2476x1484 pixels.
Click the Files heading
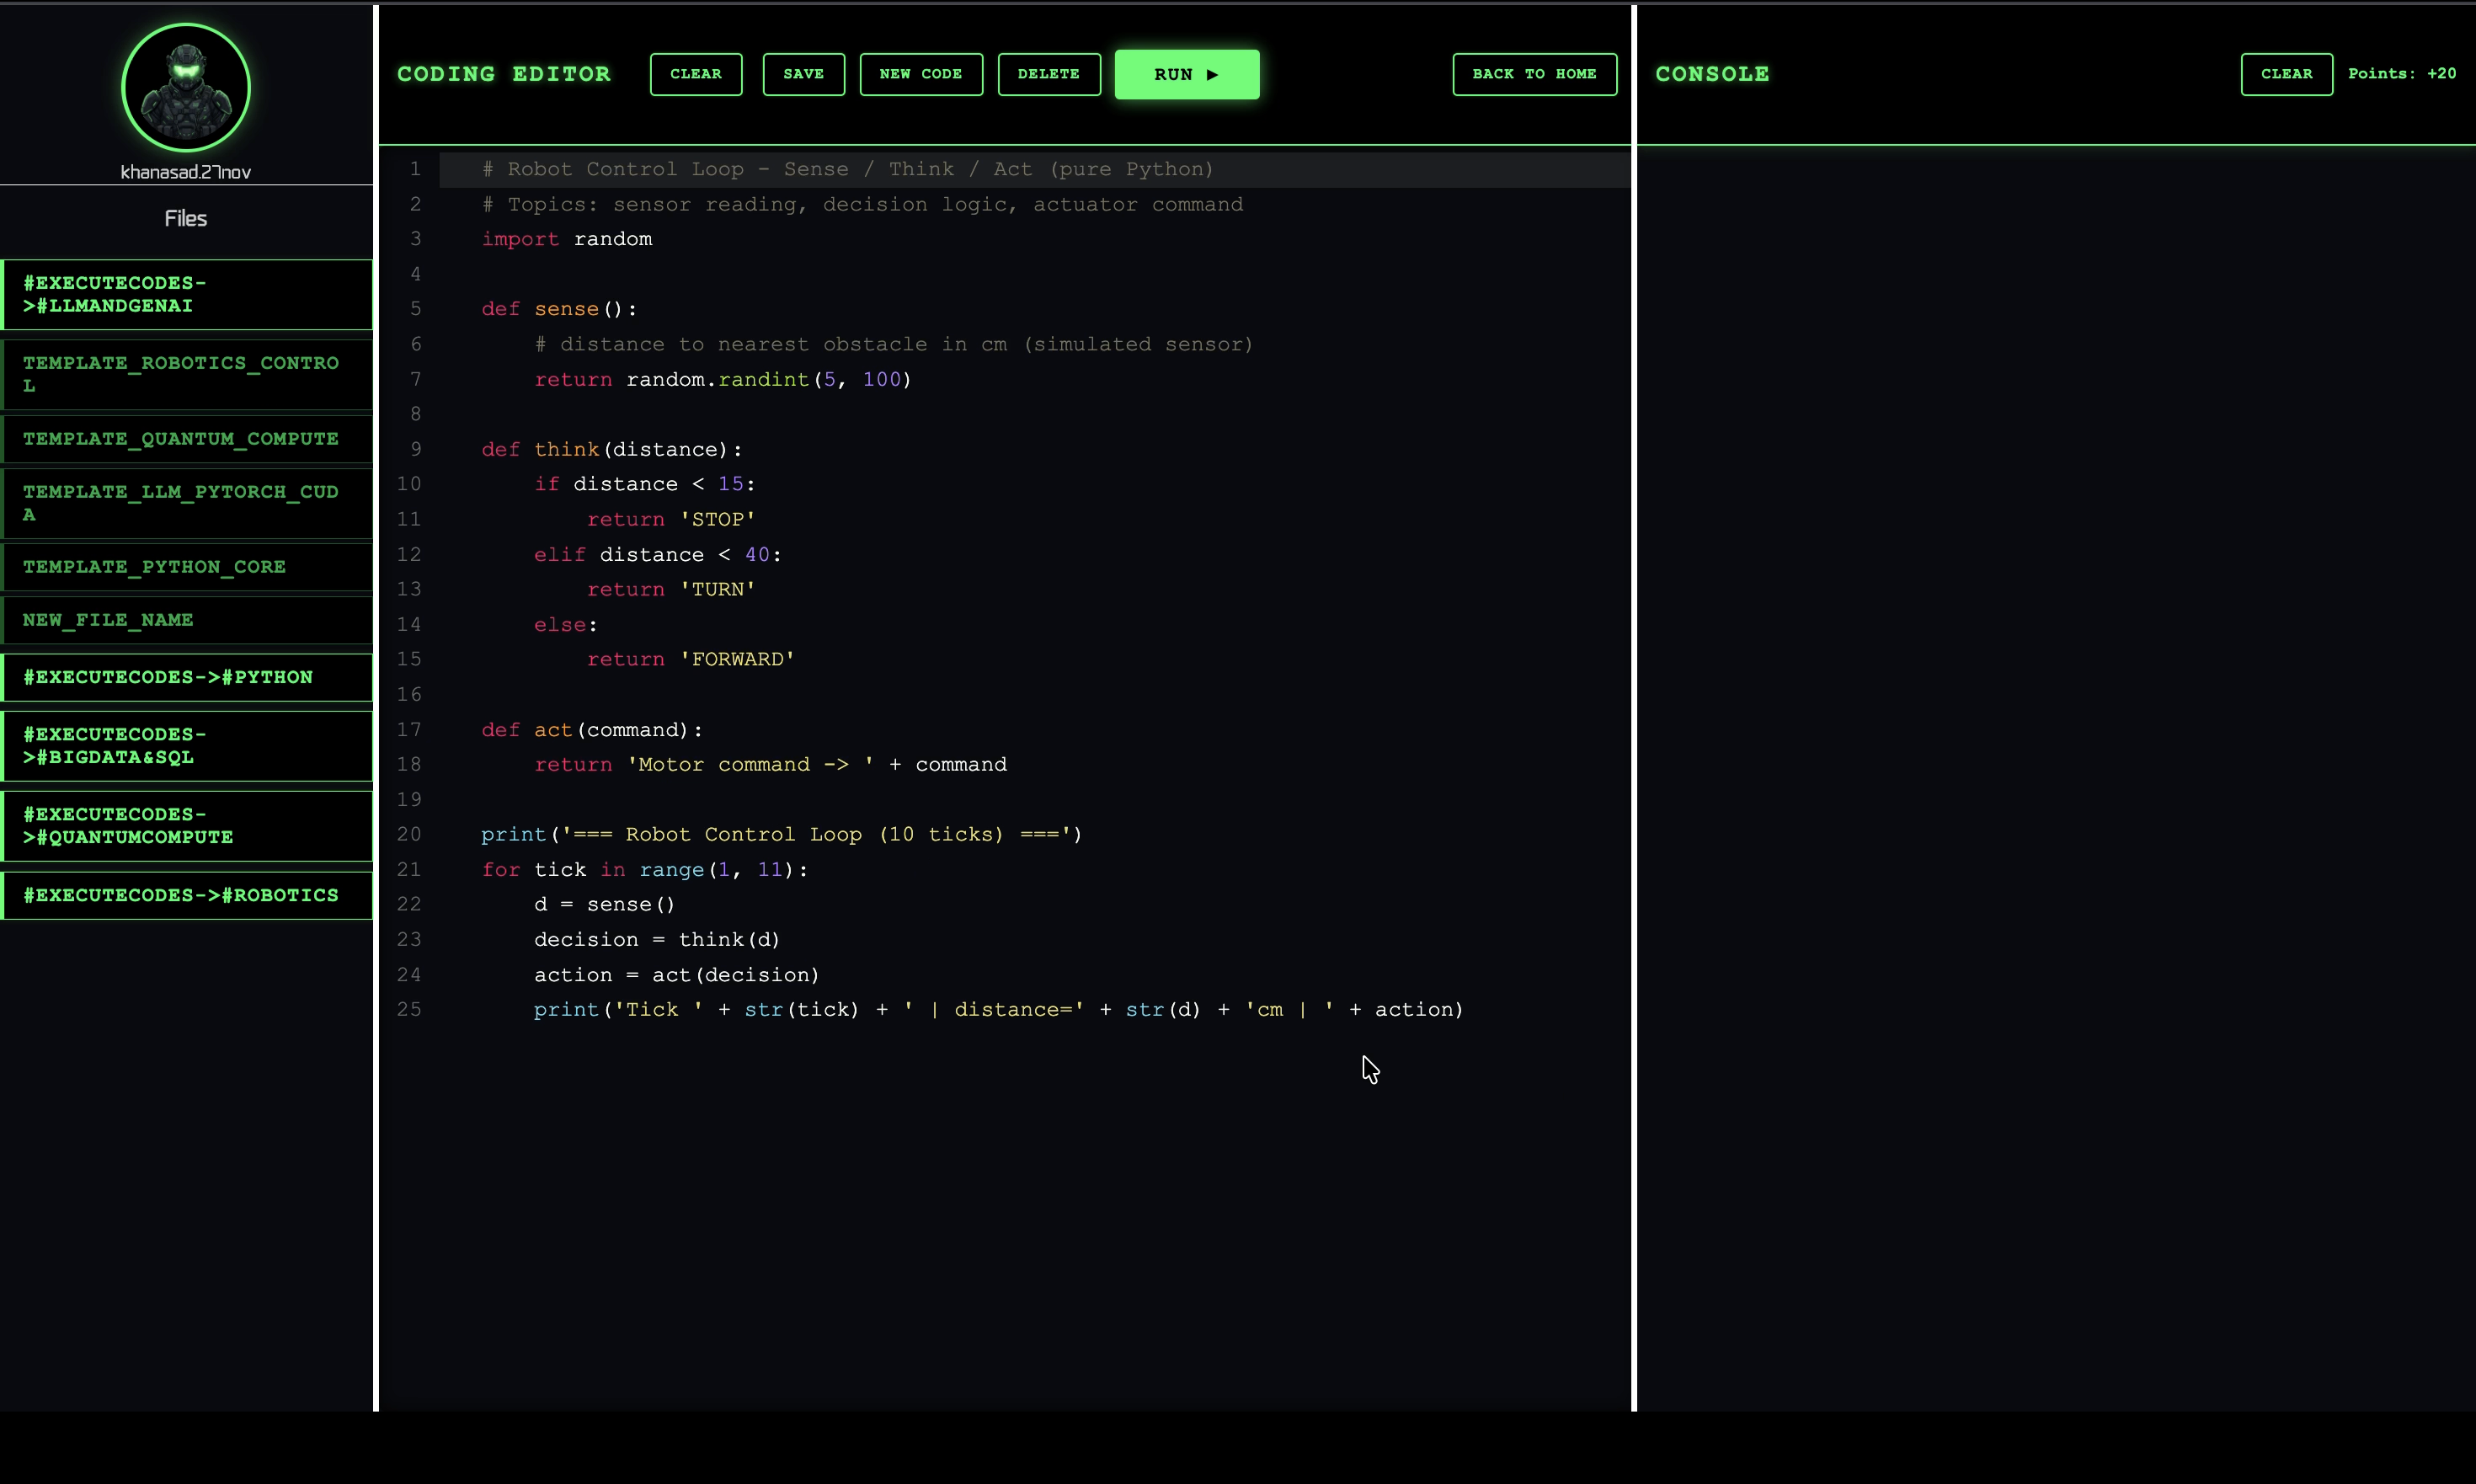tap(186, 218)
